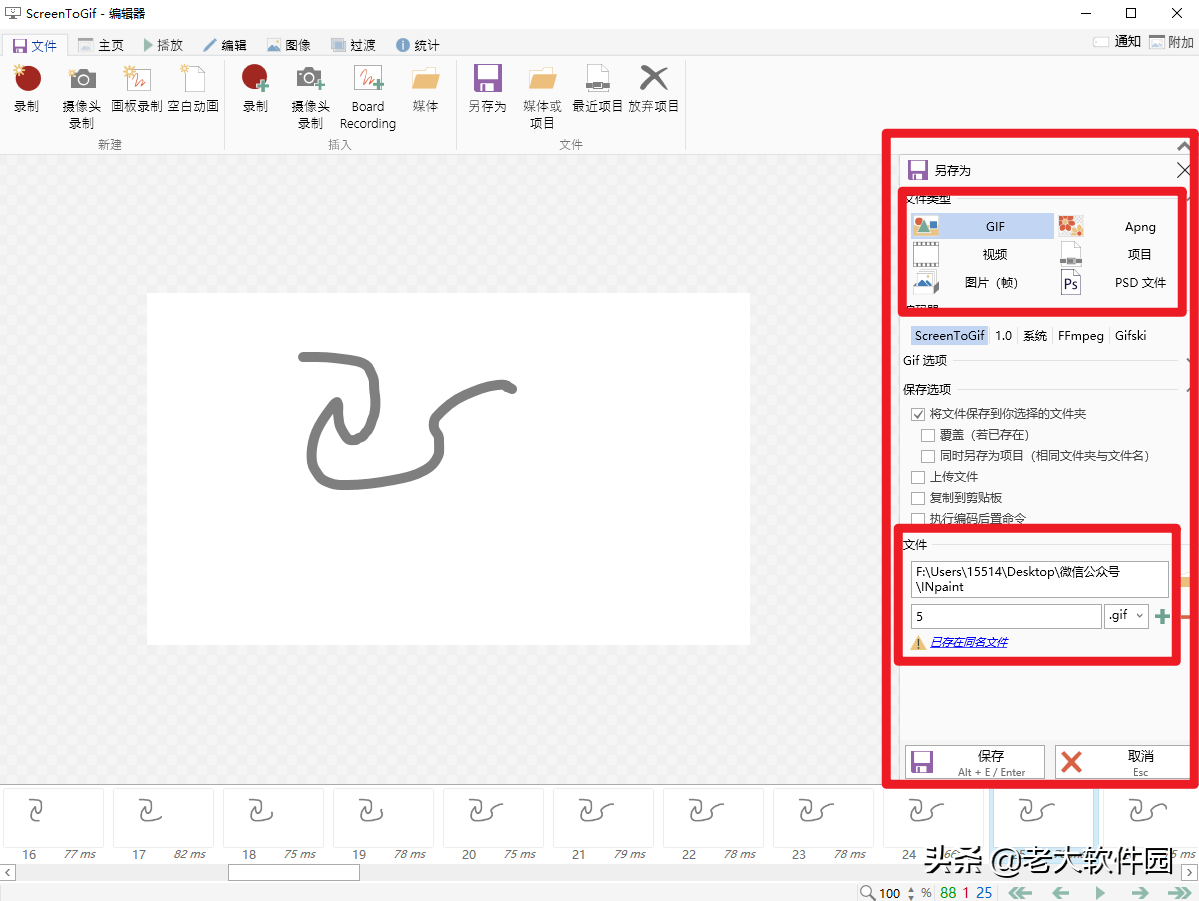The width and height of the screenshot is (1199, 901).
Task: Play the animation preview
Action: click(x=1100, y=893)
